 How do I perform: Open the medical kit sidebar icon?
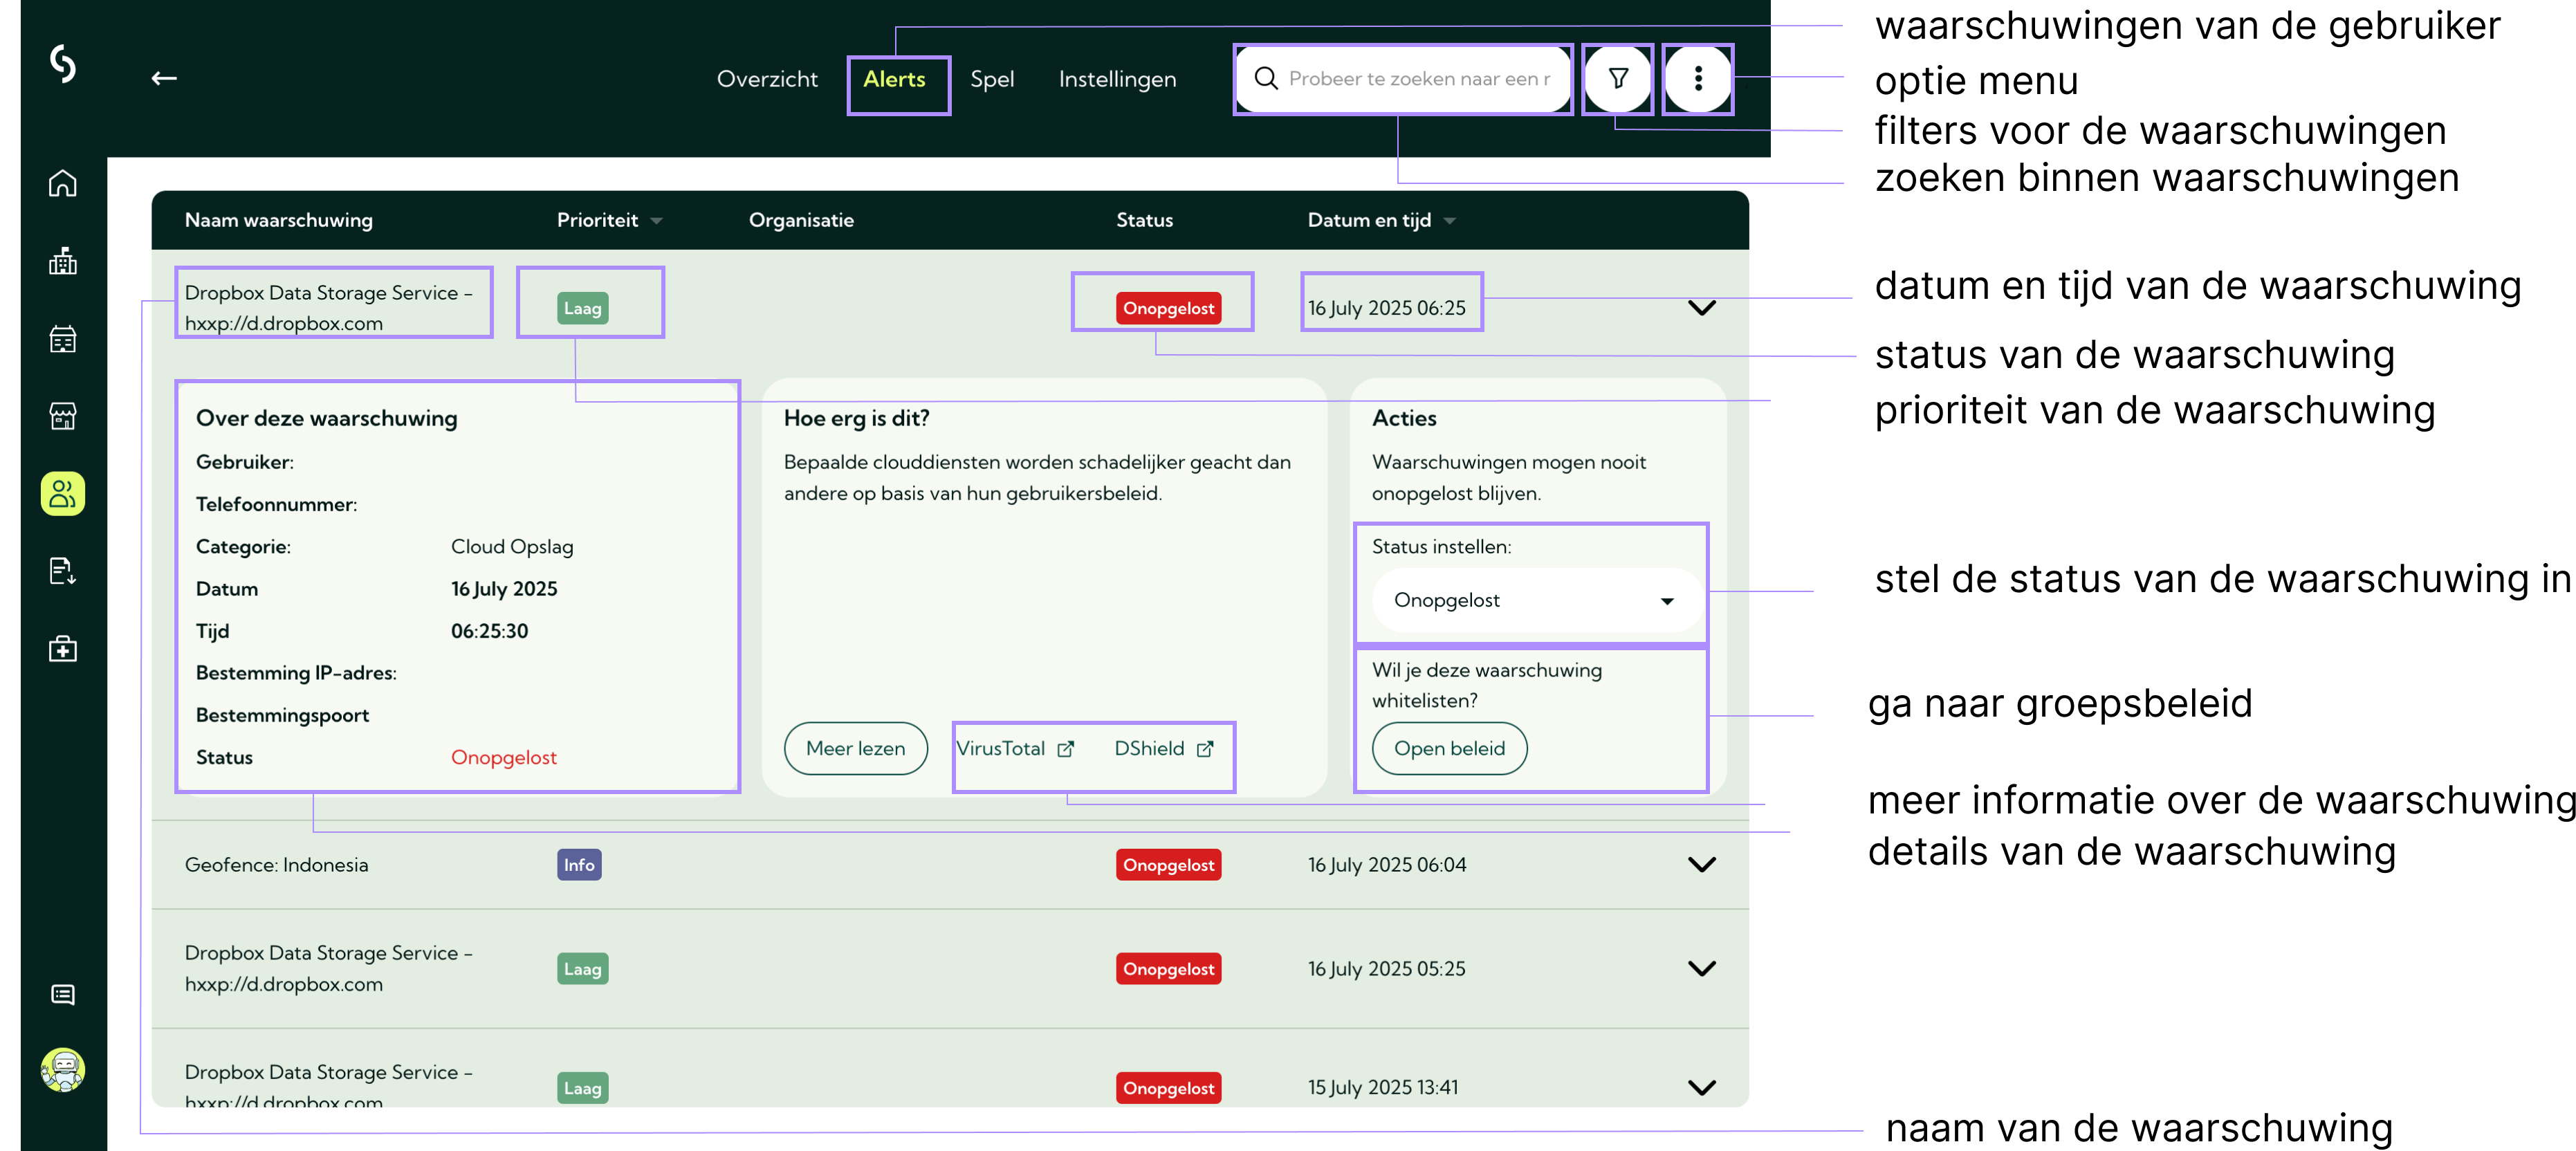[x=63, y=649]
